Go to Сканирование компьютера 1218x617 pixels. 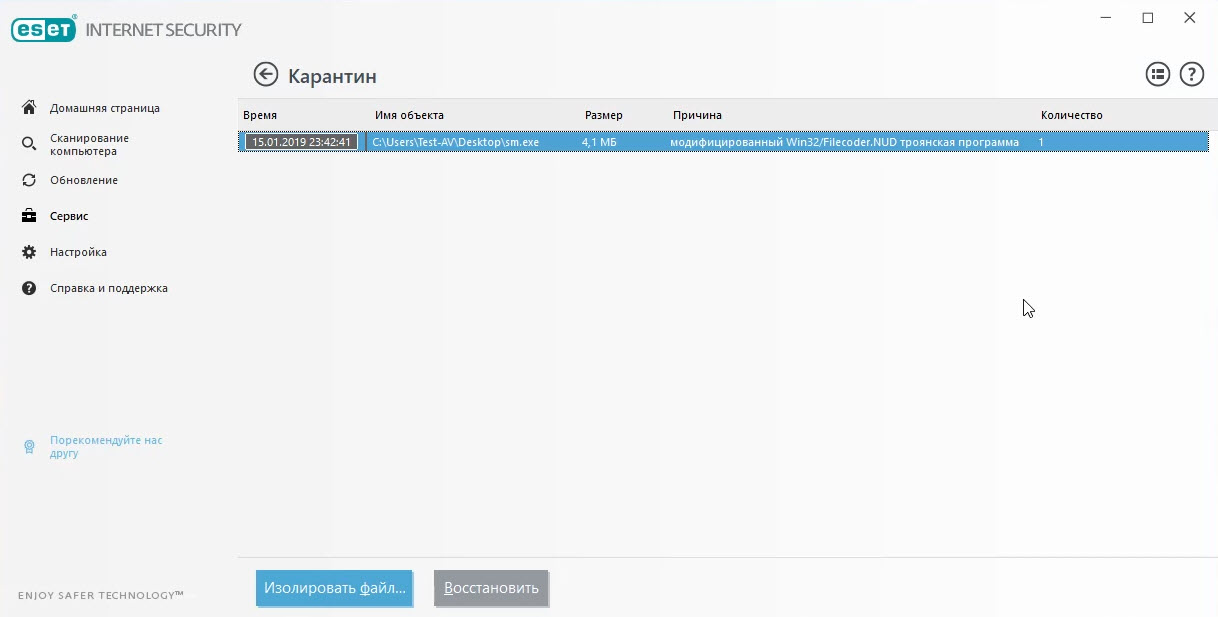[x=89, y=145]
